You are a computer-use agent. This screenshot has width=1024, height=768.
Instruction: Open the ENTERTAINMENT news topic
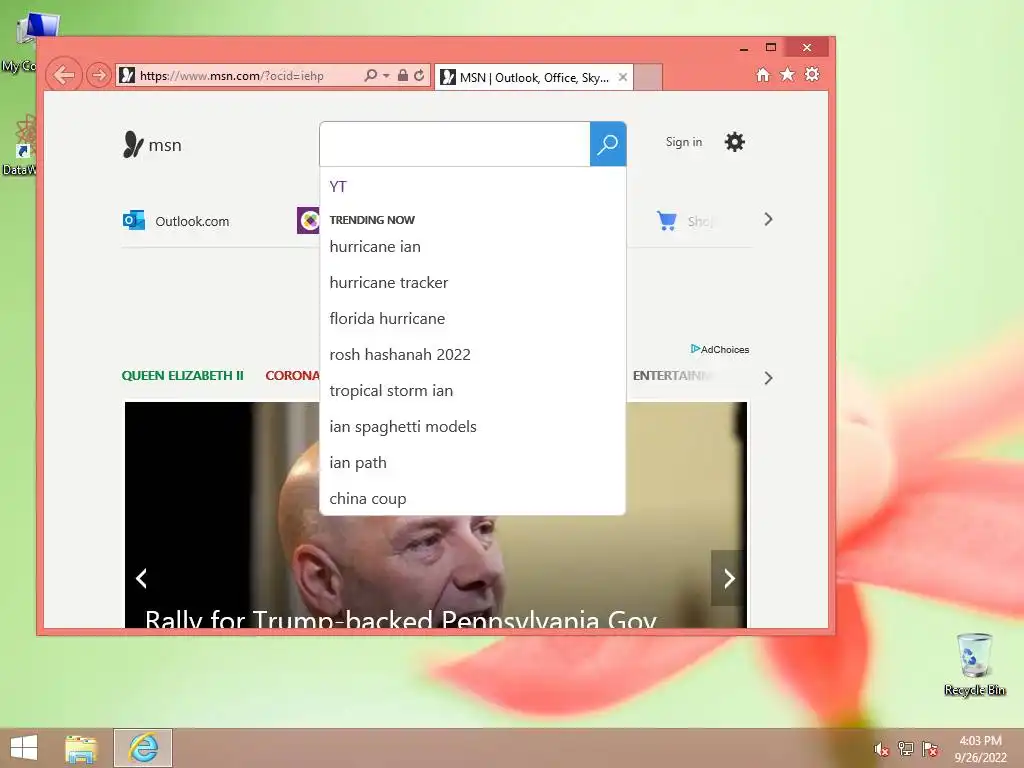click(x=673, y=376)
